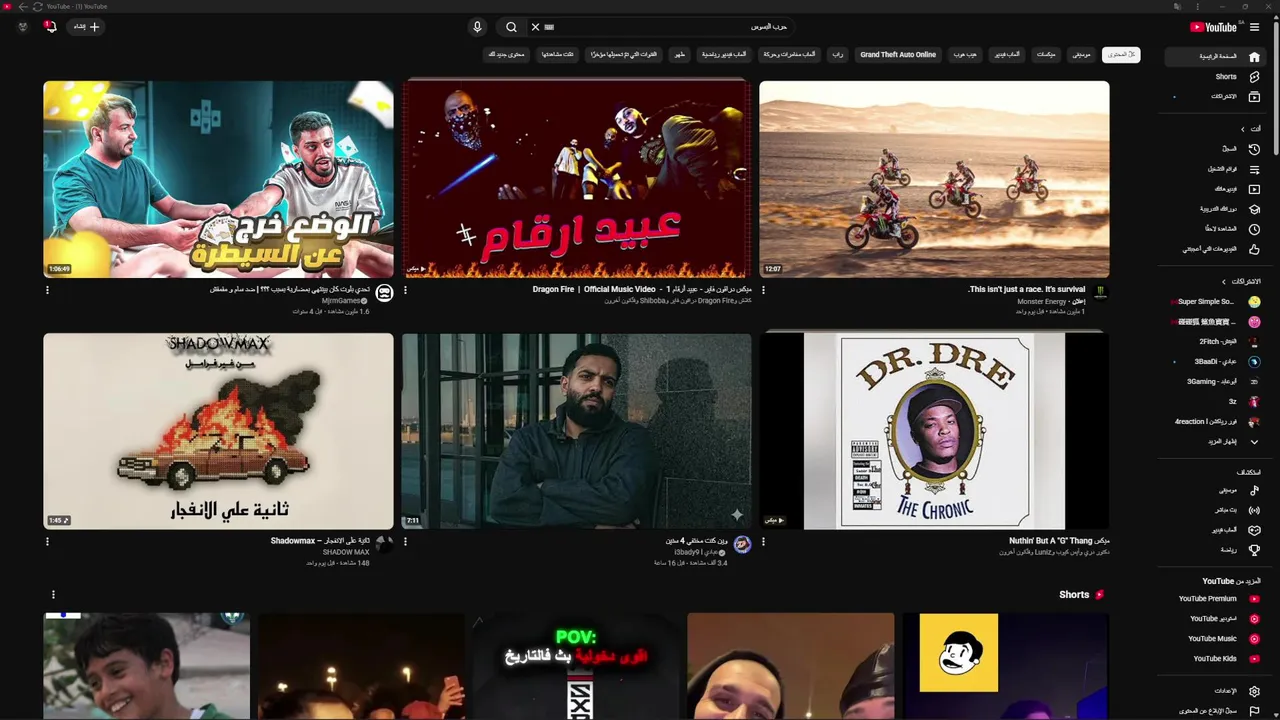
Task: Open Super Simple Songs subscription channel
Action: click(1215, 302)
